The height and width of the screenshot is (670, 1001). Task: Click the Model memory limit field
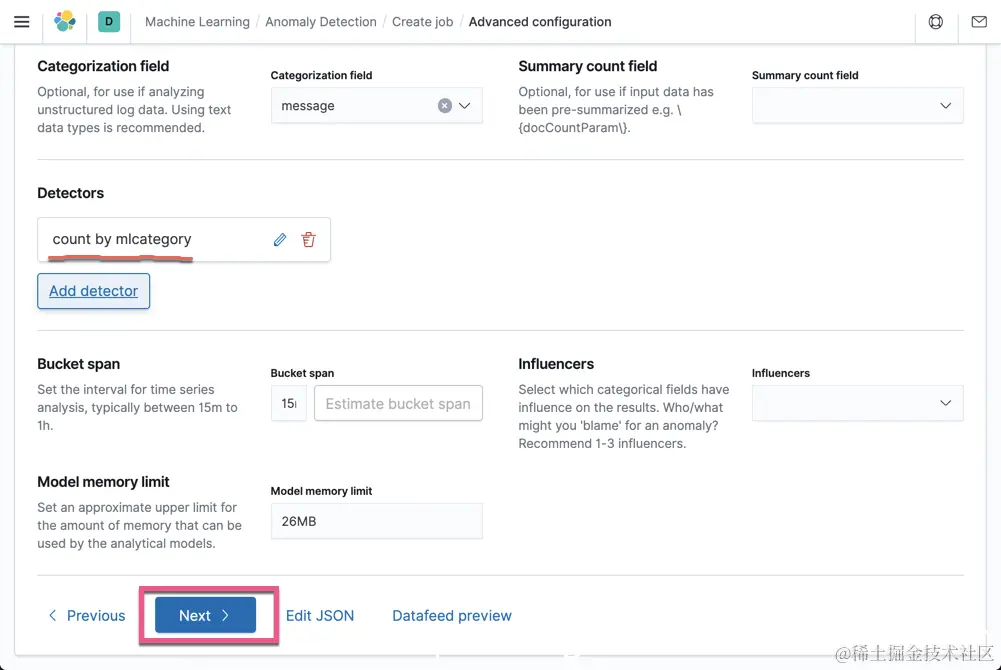376,521
